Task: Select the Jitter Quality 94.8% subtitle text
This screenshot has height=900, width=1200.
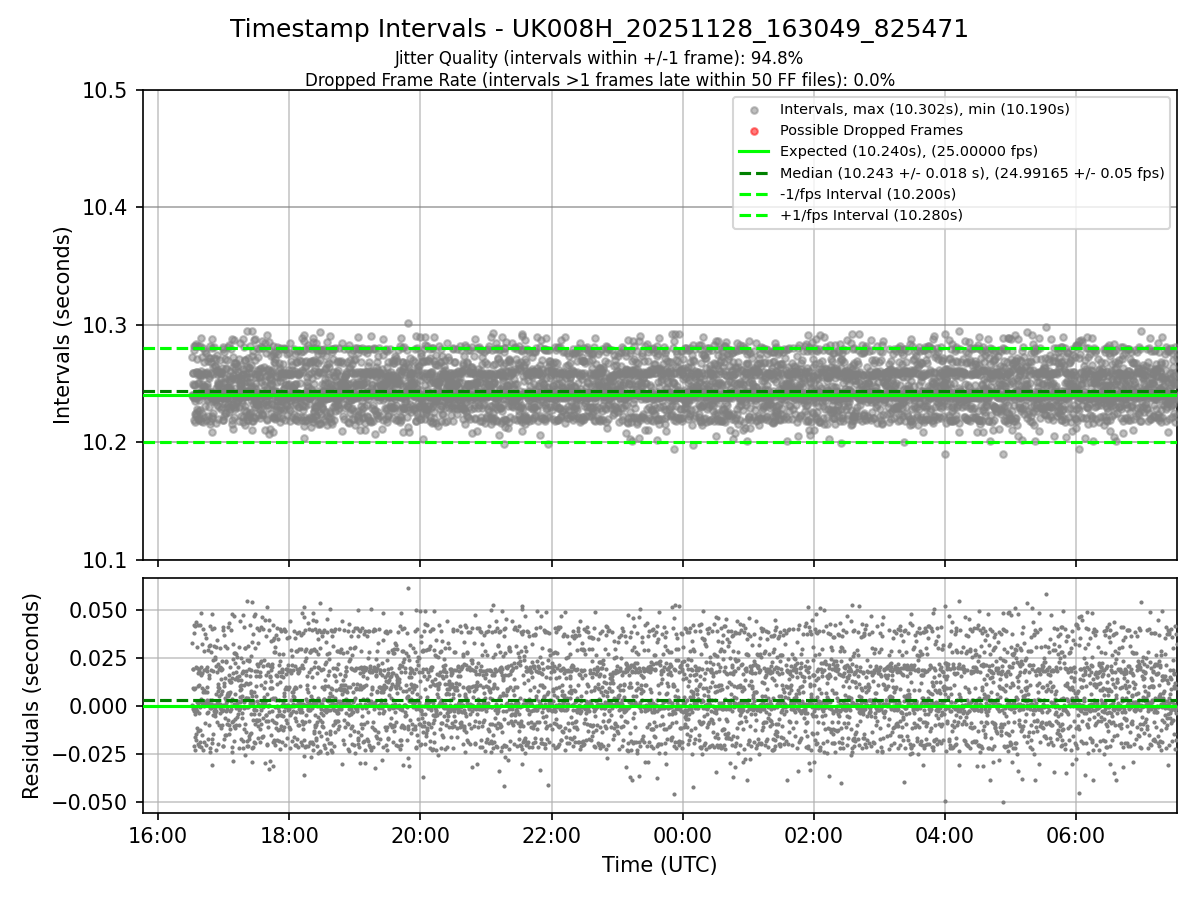Action: click(599, 58)
